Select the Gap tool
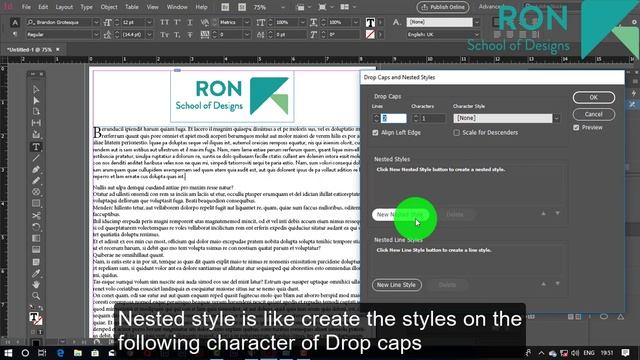 [36, 123]
